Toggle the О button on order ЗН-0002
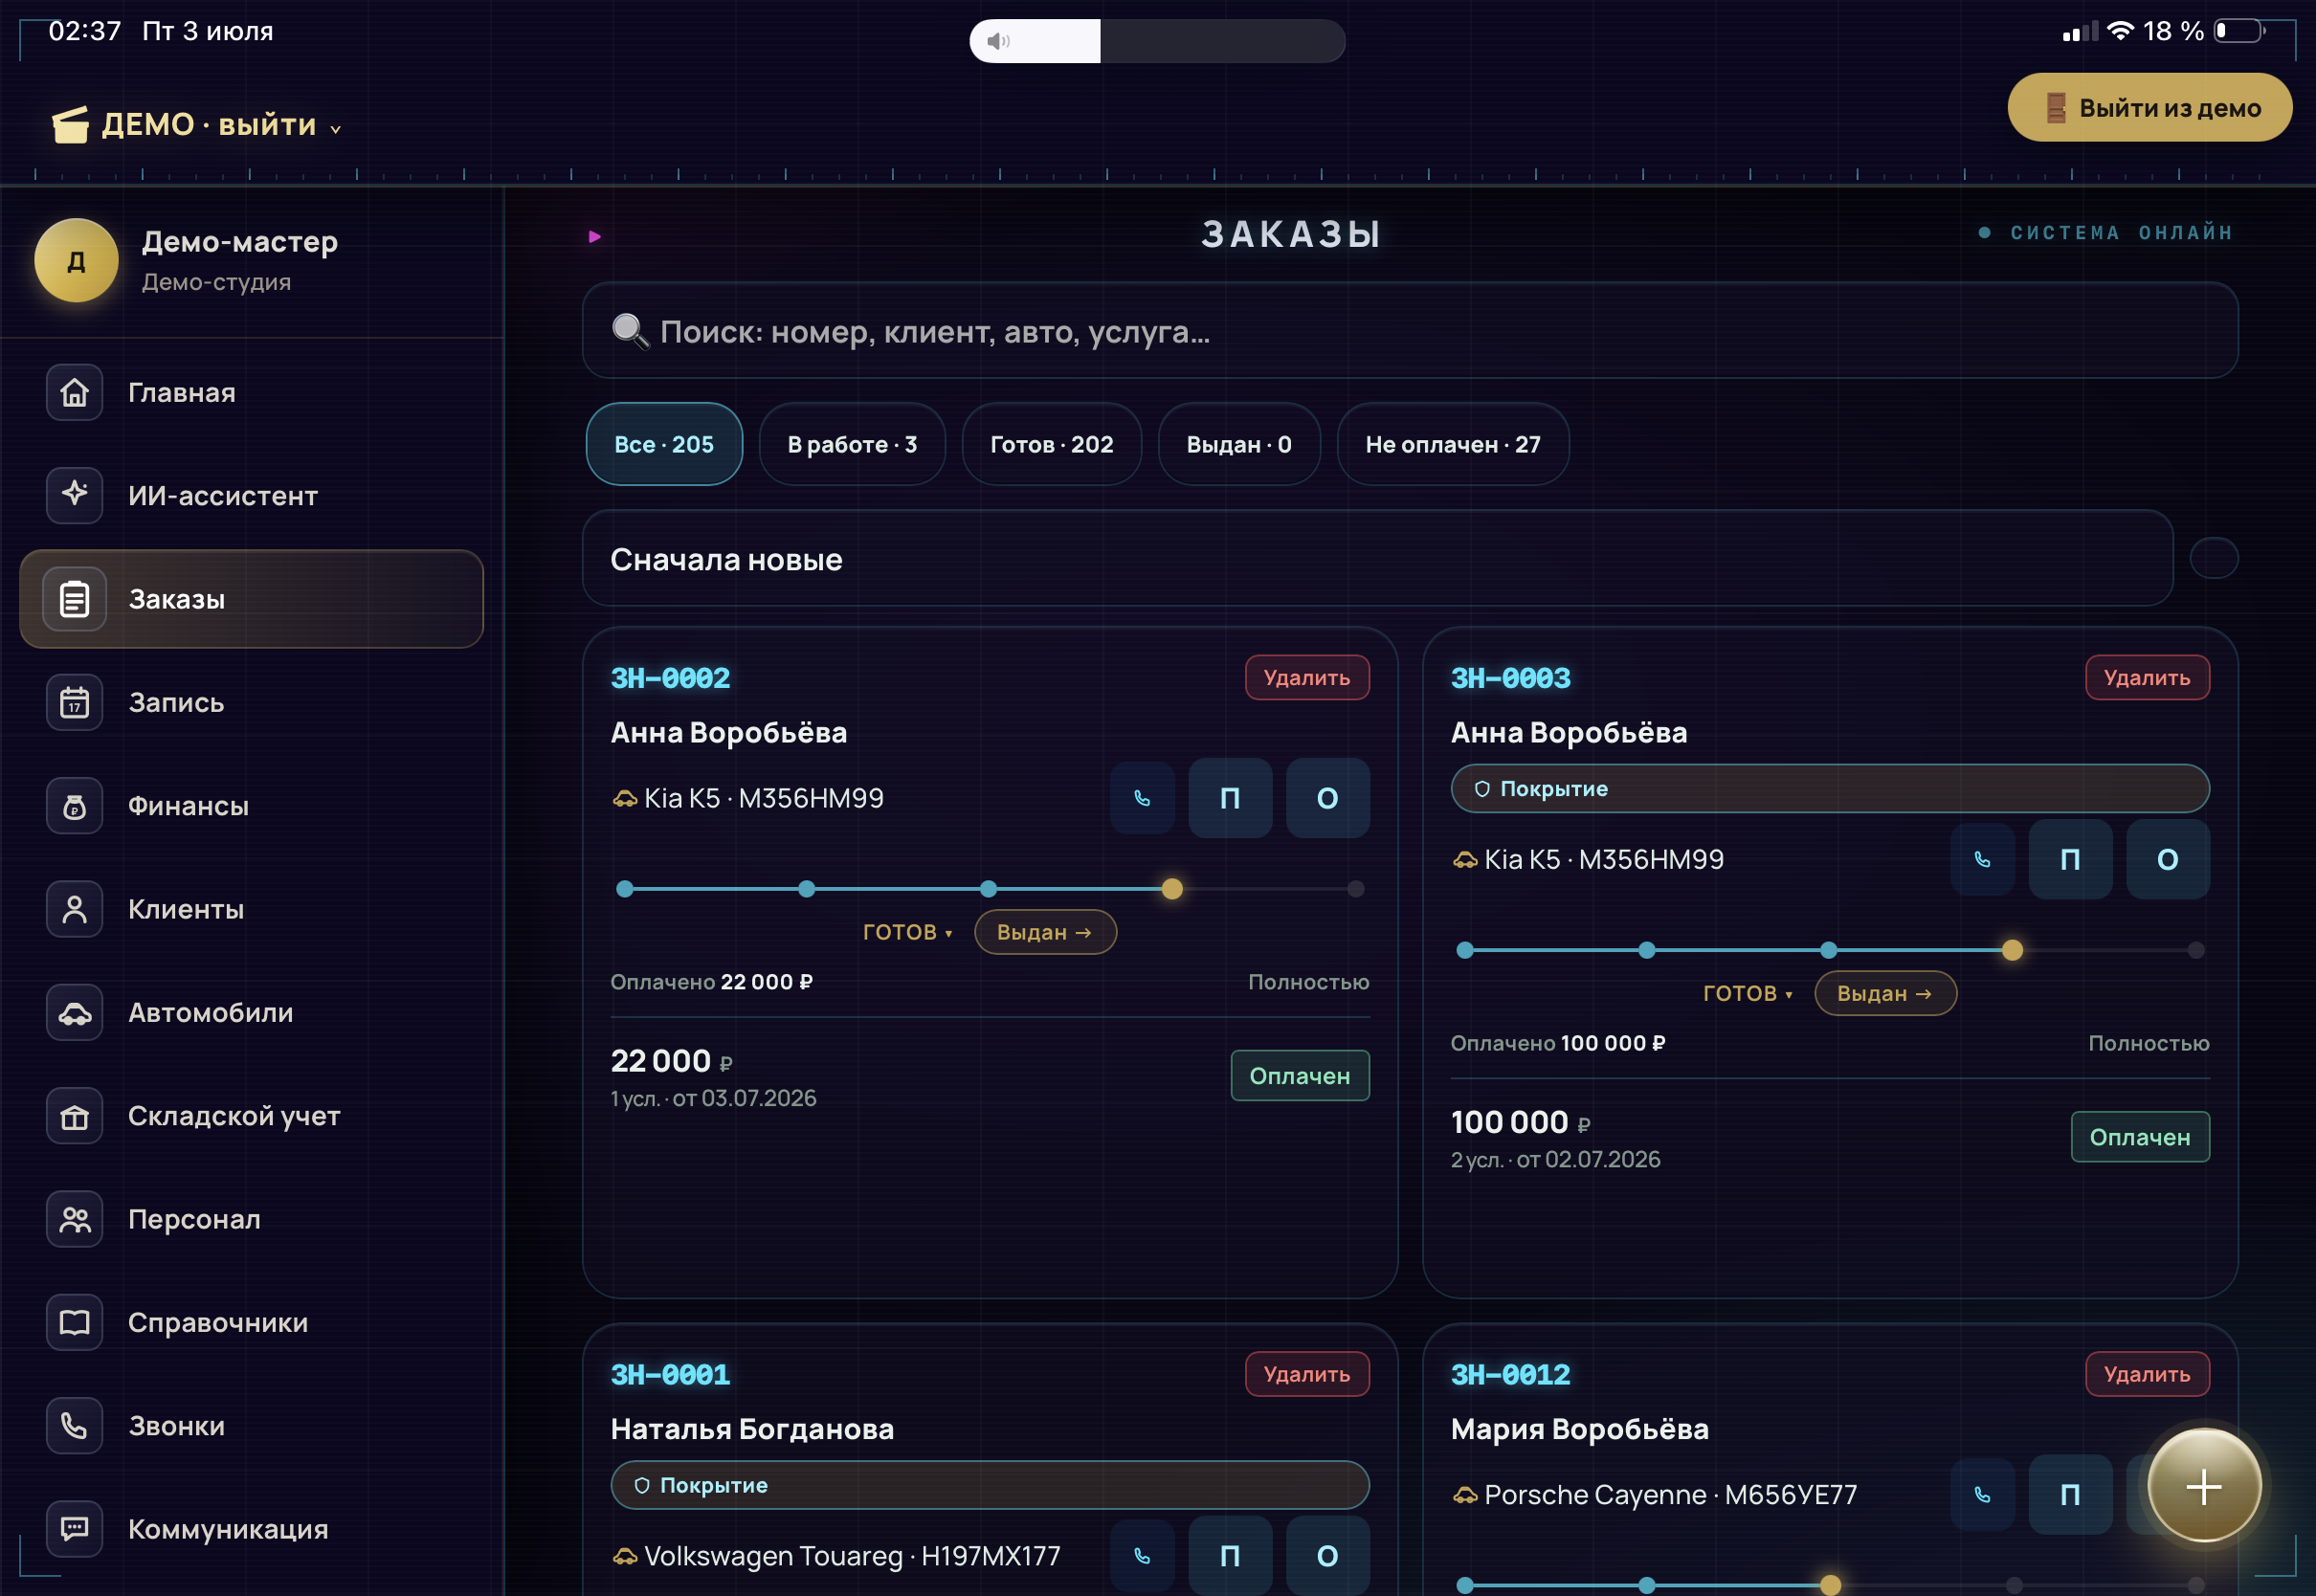Screen dimensions: 2316x1596 pos(1327,798)
